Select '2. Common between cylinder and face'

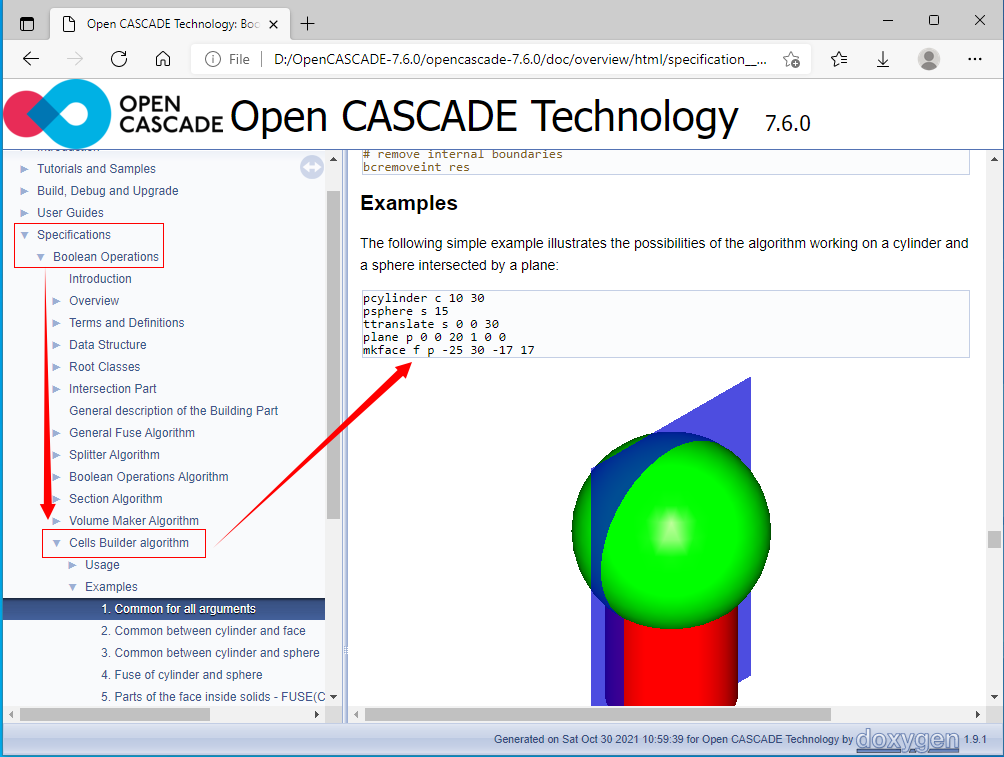[203, 631]
